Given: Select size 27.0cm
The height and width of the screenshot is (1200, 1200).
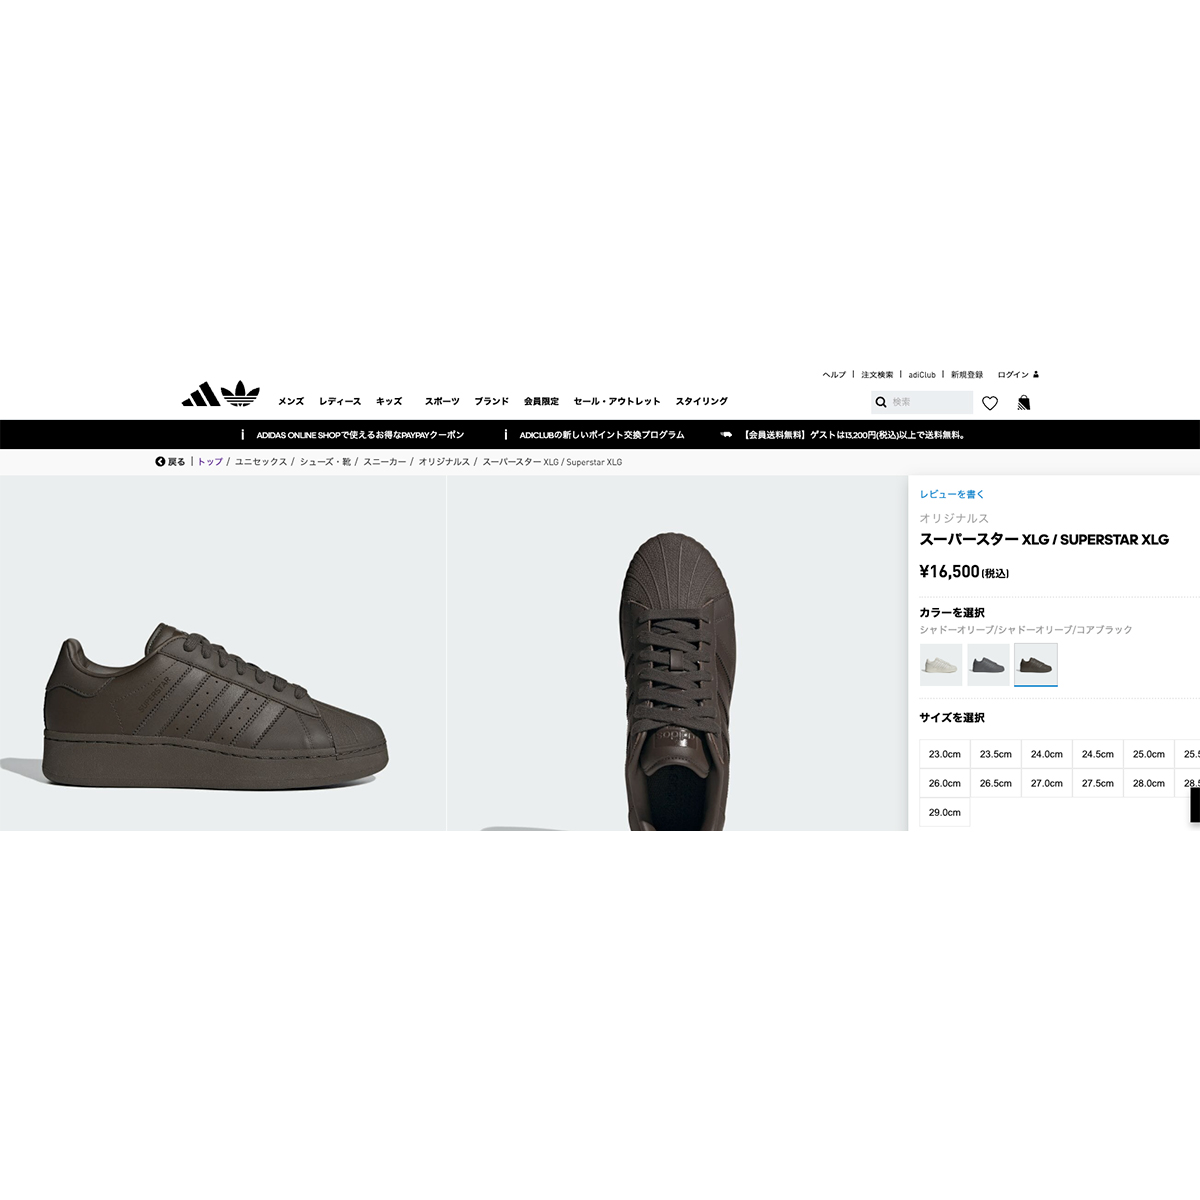Looking at the screenshot, I should pyautogui.click(x=1047, y=783).
